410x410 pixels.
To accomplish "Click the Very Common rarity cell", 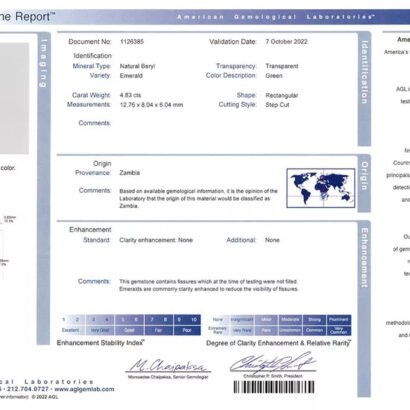I will 339,330.
